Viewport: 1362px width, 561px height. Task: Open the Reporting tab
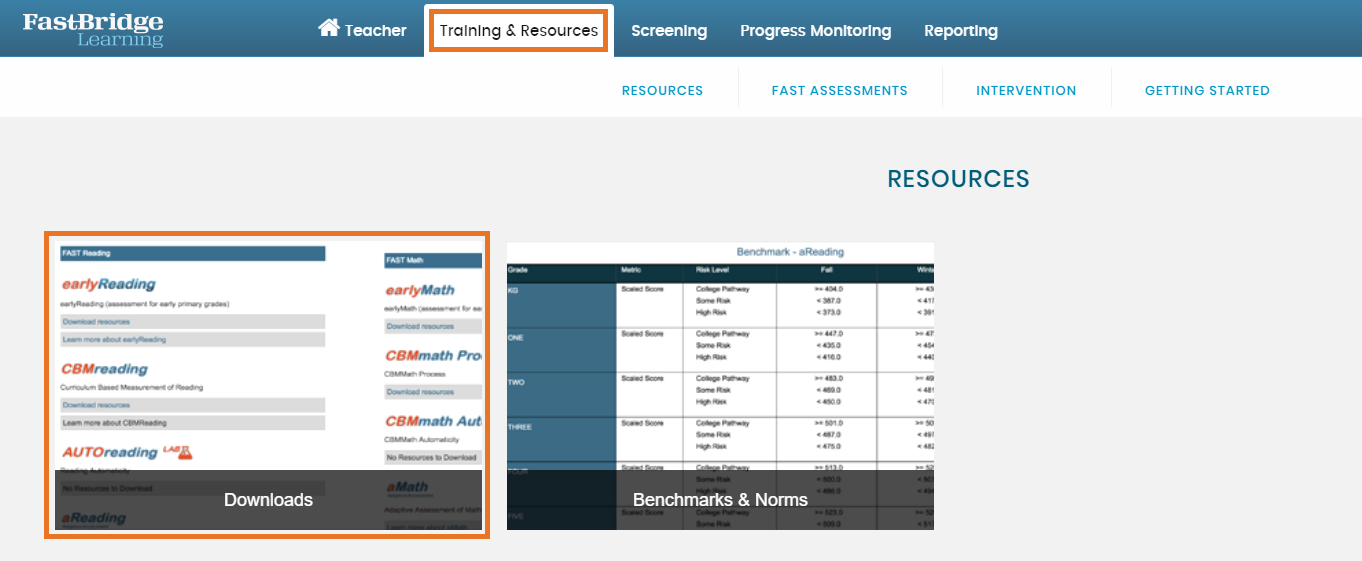[961, 30]
